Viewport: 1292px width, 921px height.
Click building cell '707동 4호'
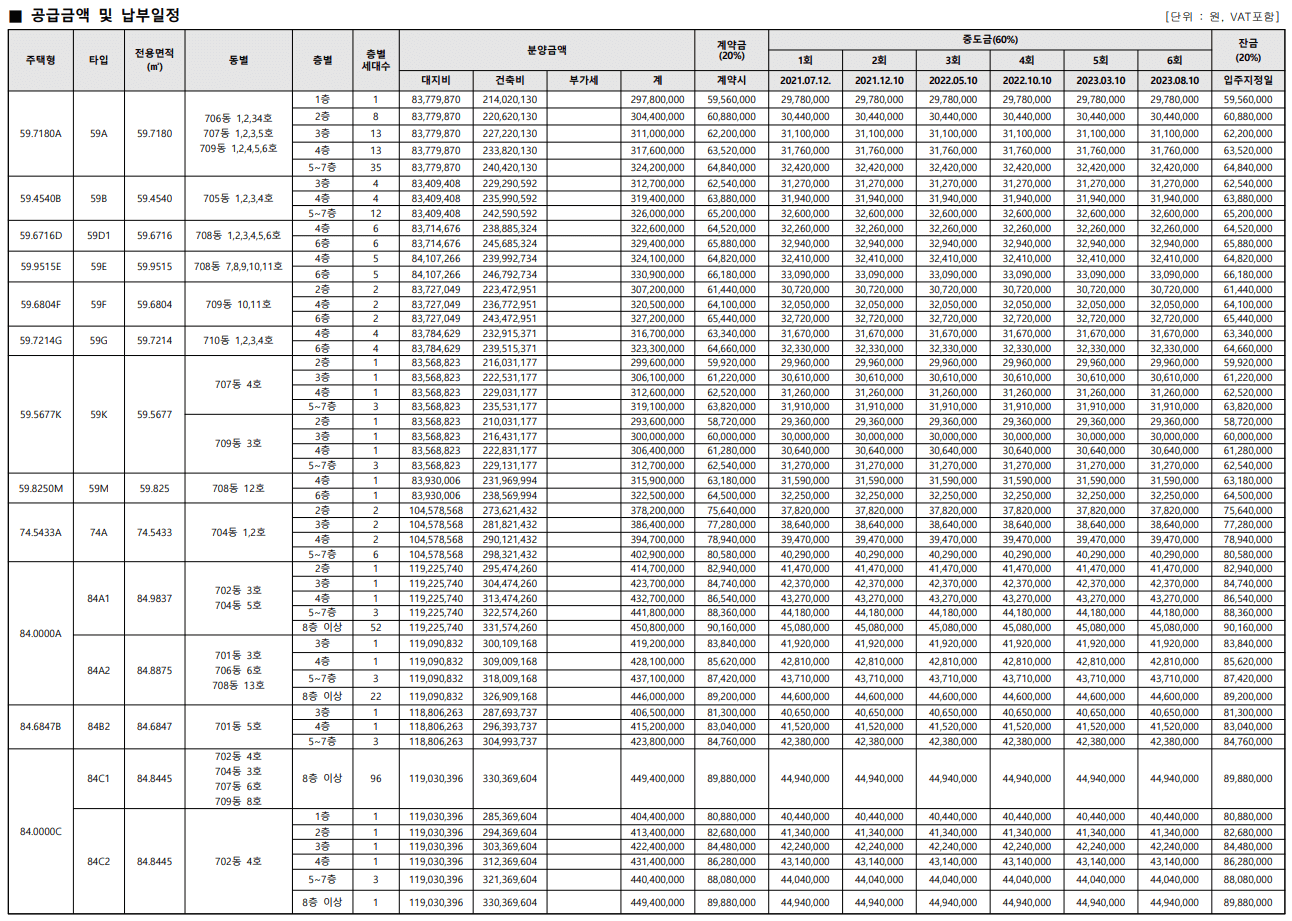(238, 384)
